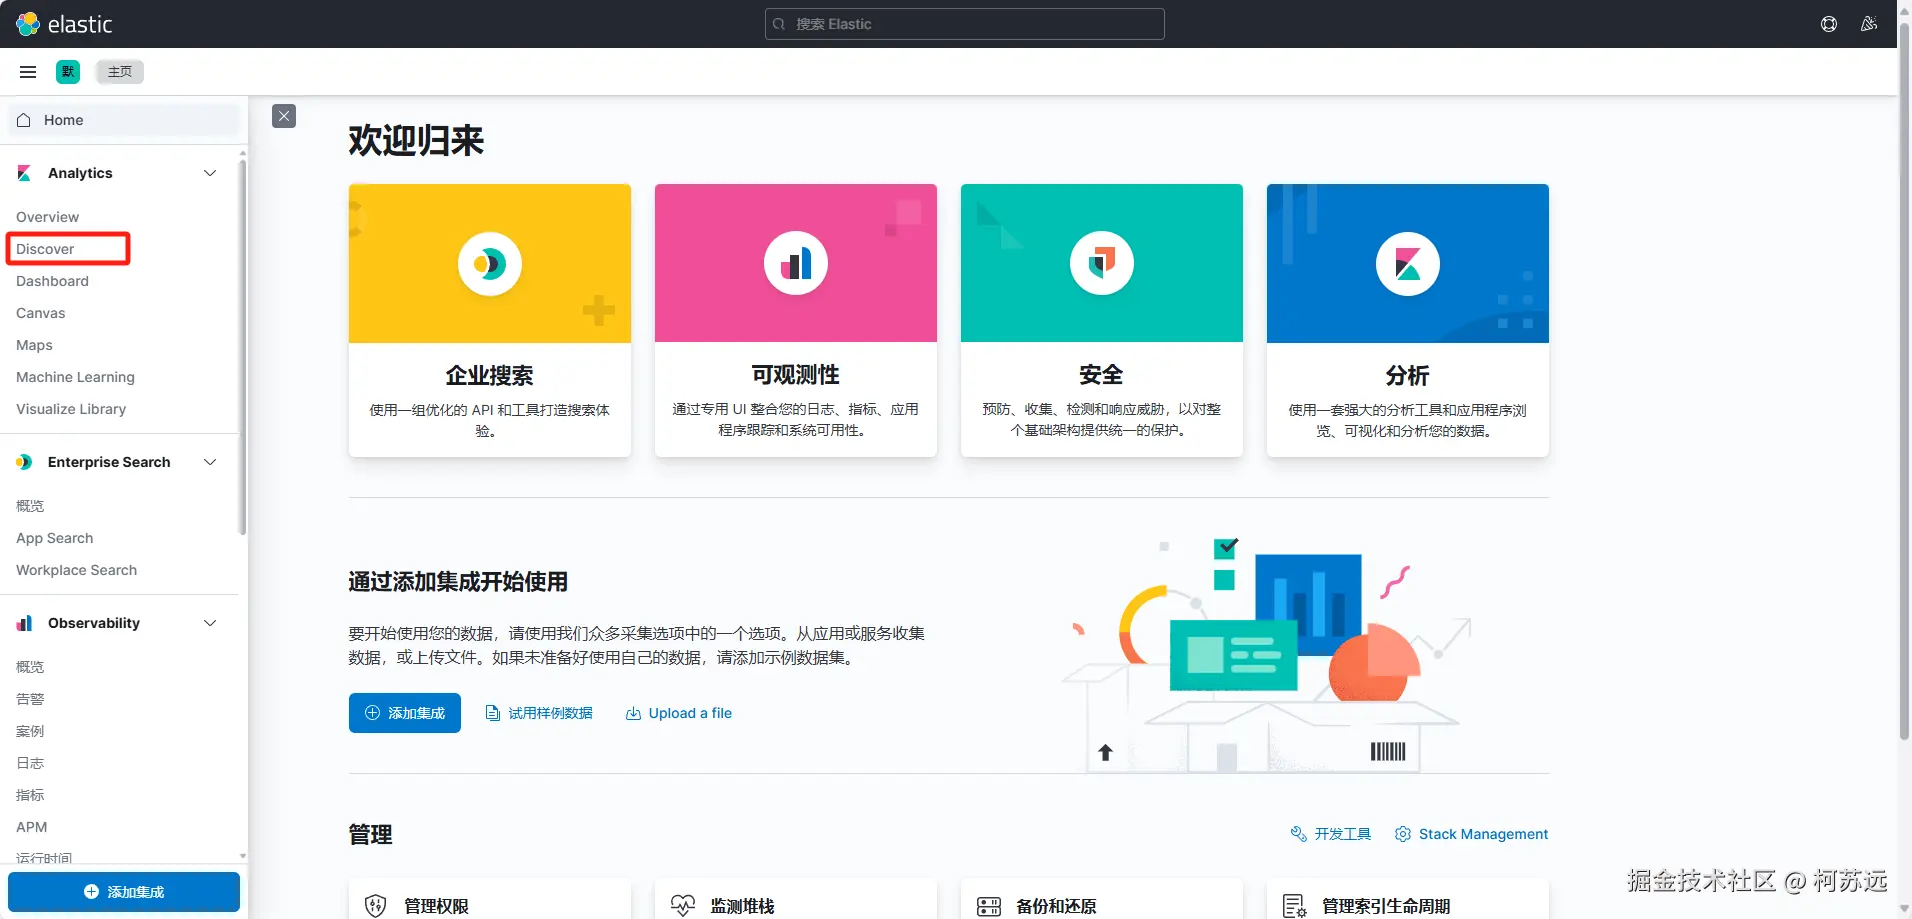The image size is (1912, 919).
Task: Open Dashboard in the sidebar
Action: (x=52, y=281)
